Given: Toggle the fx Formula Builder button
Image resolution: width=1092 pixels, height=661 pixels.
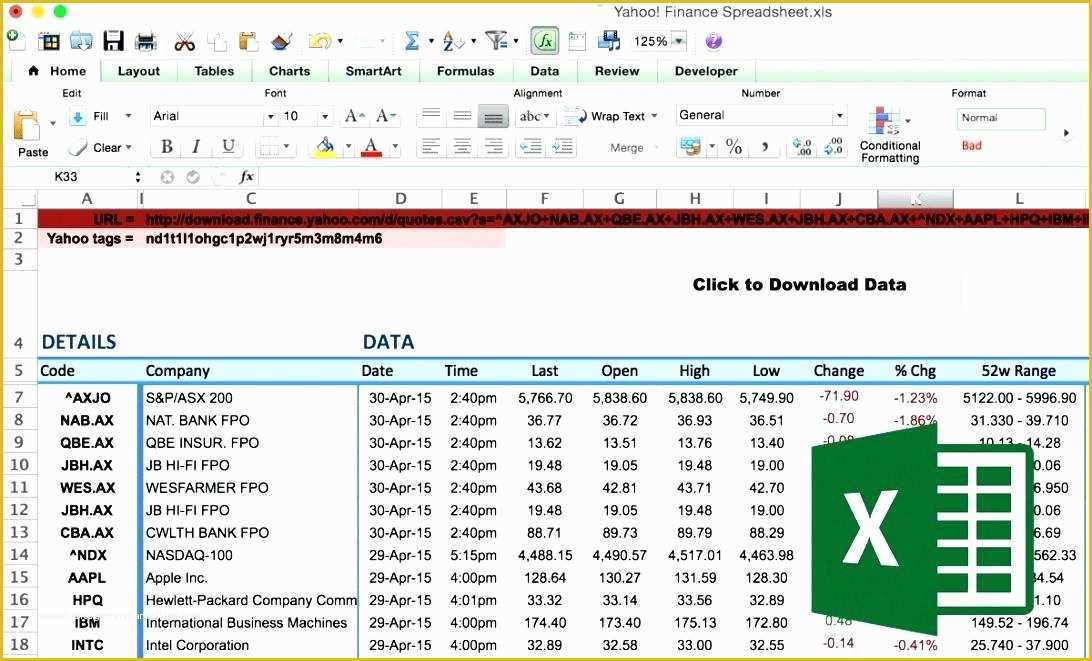Looking at the screenshot, I should click(x=545, y=41).
